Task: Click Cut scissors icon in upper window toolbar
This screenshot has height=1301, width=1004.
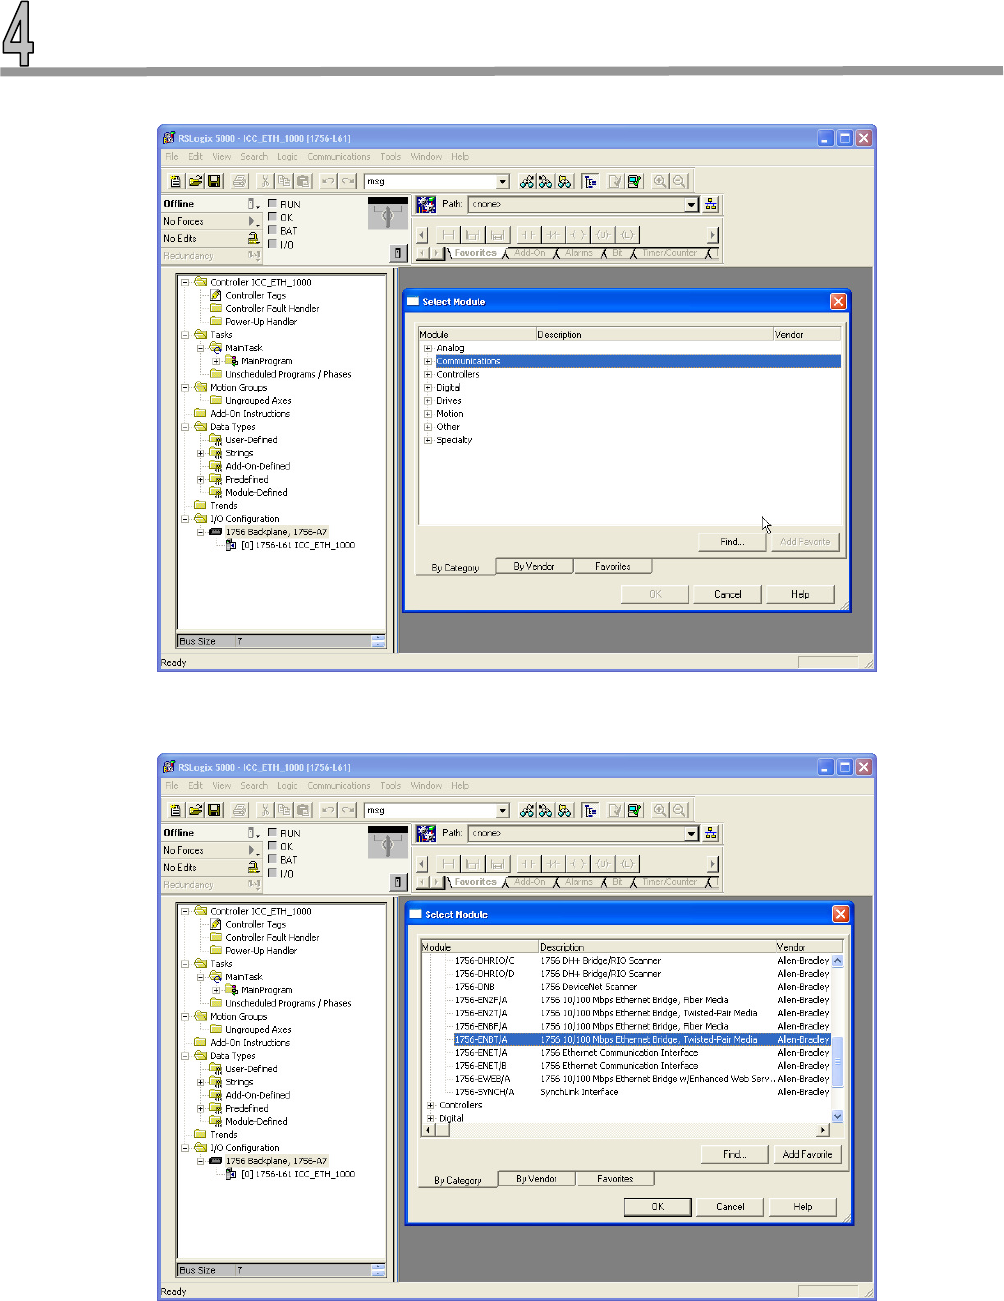Action: (265, 181)
